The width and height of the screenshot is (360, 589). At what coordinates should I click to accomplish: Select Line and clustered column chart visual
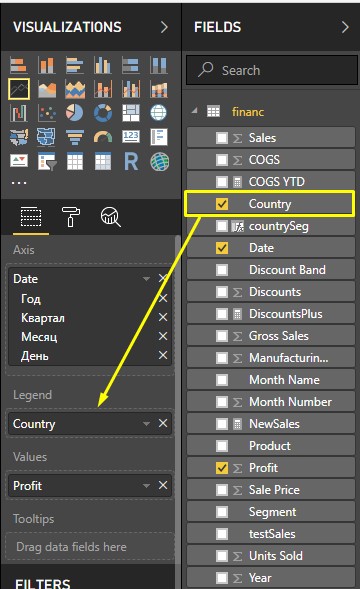point(131,89)
